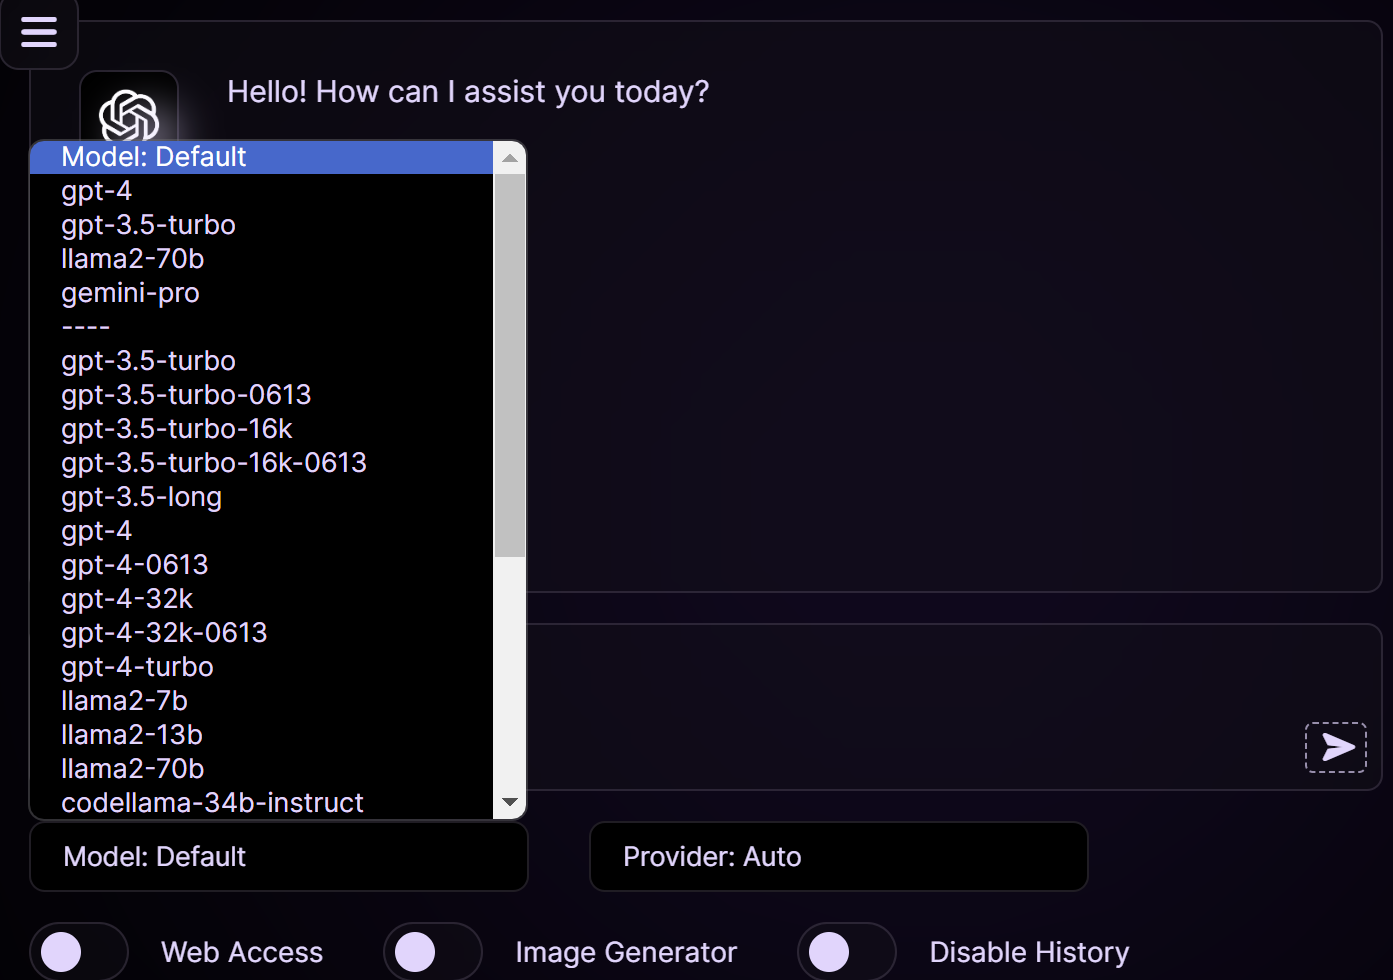Select gpt-4-0613 model
This screenshot has width=1393, height=980.
262,565
